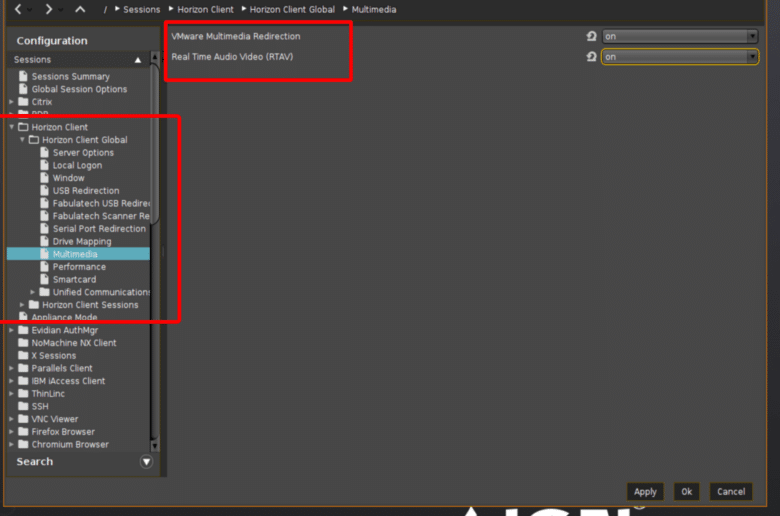Expand Unified Communications folder
This screenshot has height=516, width=780.
(32, 292)
